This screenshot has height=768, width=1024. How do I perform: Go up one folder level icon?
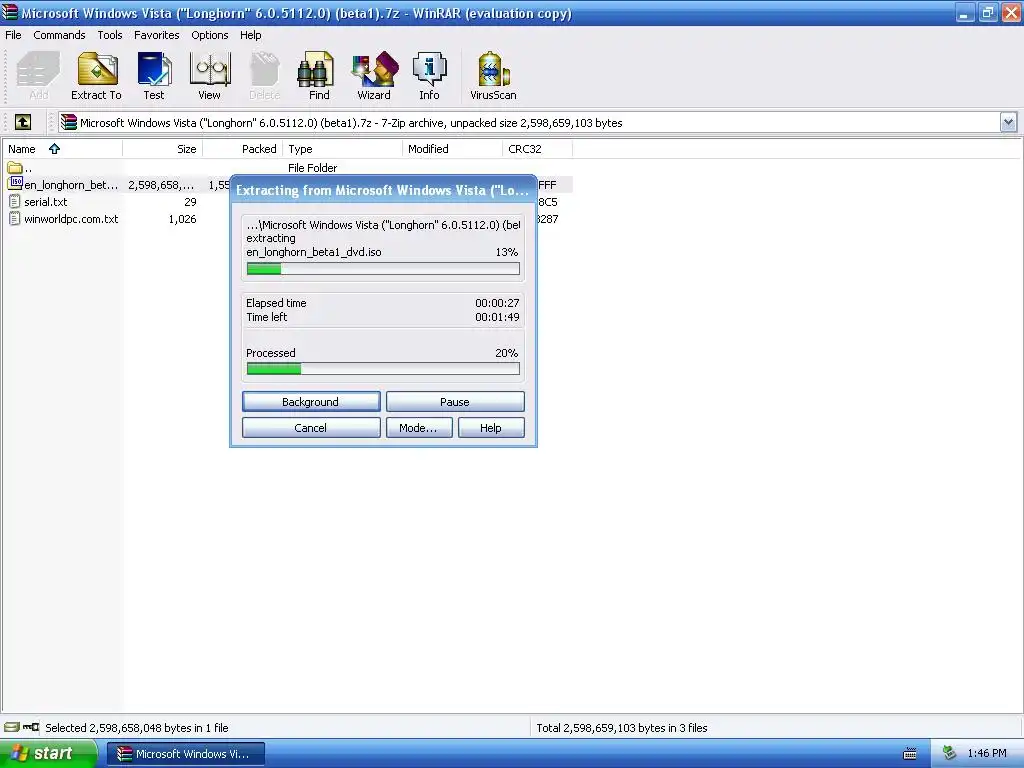[23, 122]
